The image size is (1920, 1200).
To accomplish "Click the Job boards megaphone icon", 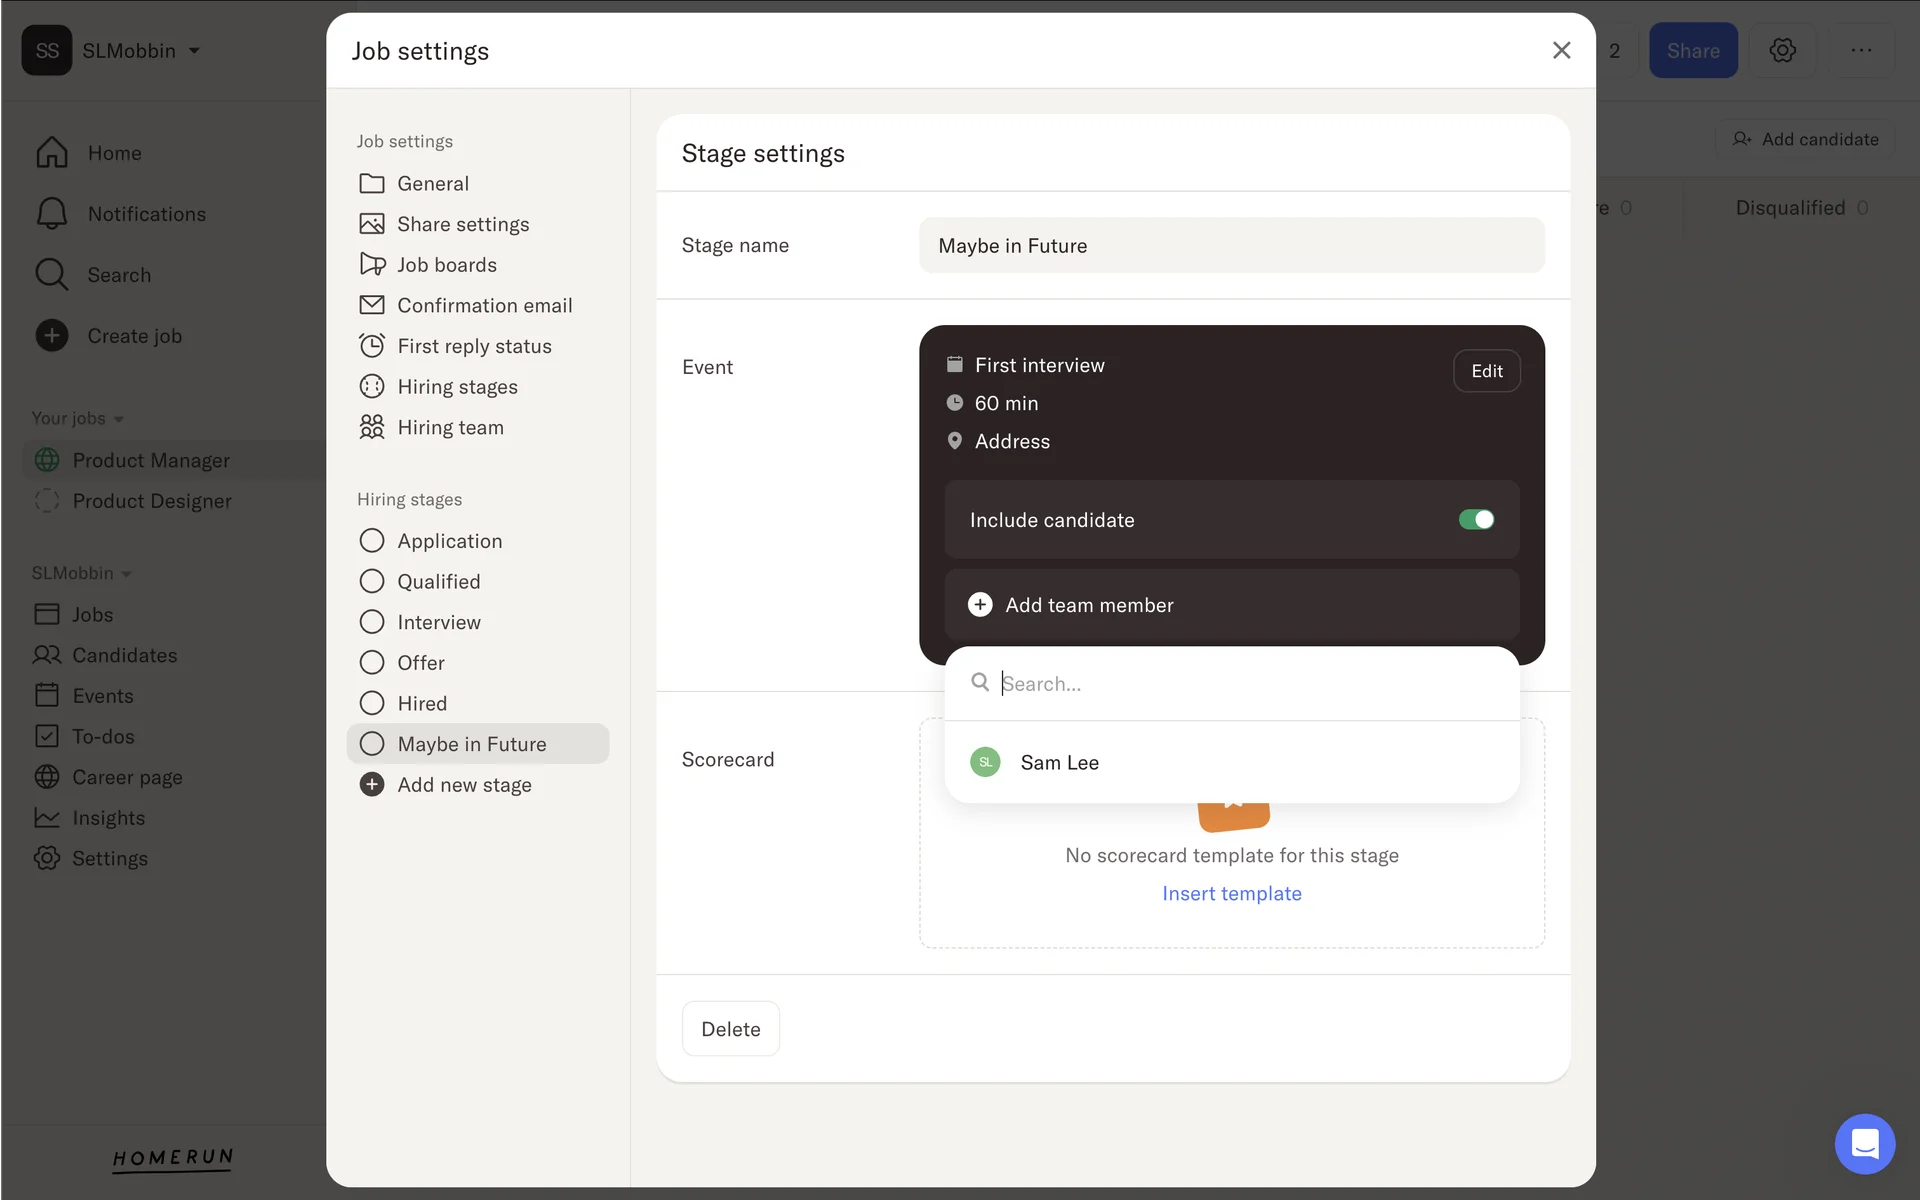I will tap(371, 264).
